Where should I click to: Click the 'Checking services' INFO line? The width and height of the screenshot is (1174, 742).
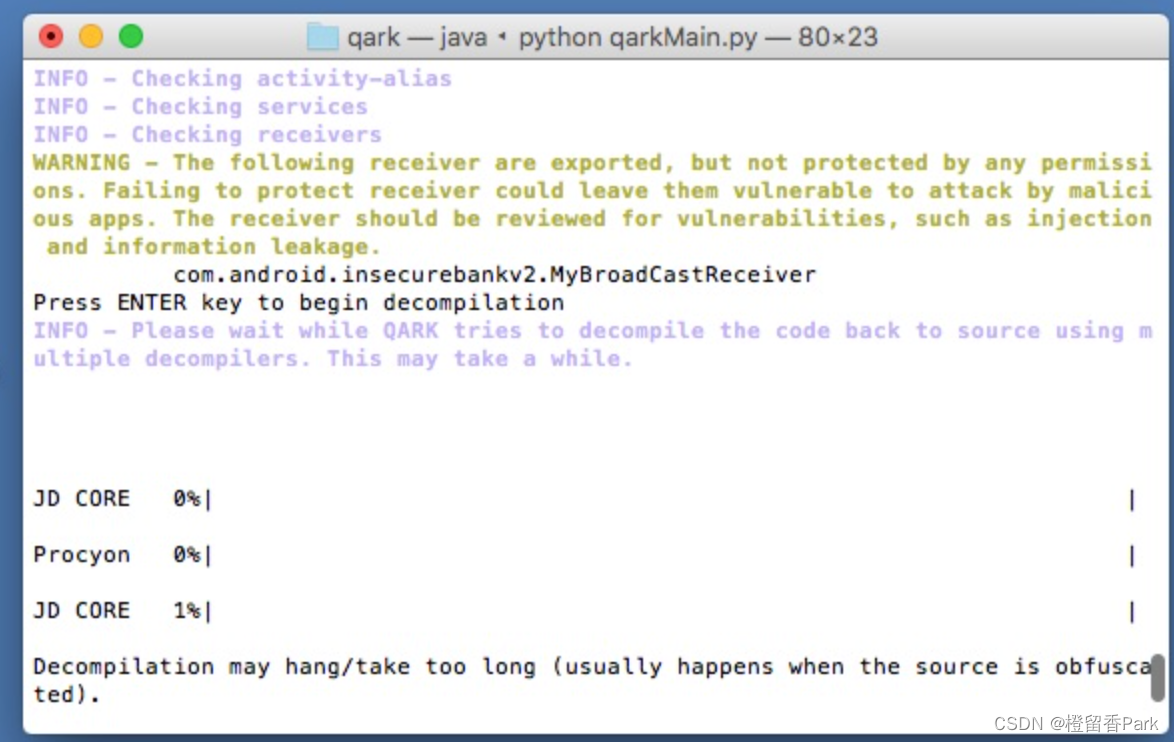click(200, 106)
